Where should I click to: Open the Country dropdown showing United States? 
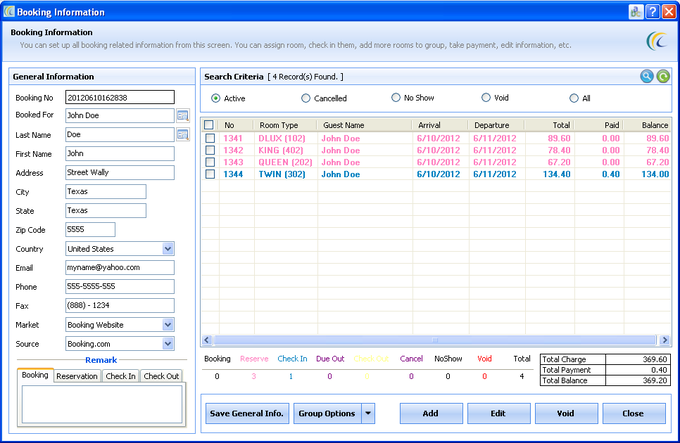pyautogui.click(x=168, y=249)
